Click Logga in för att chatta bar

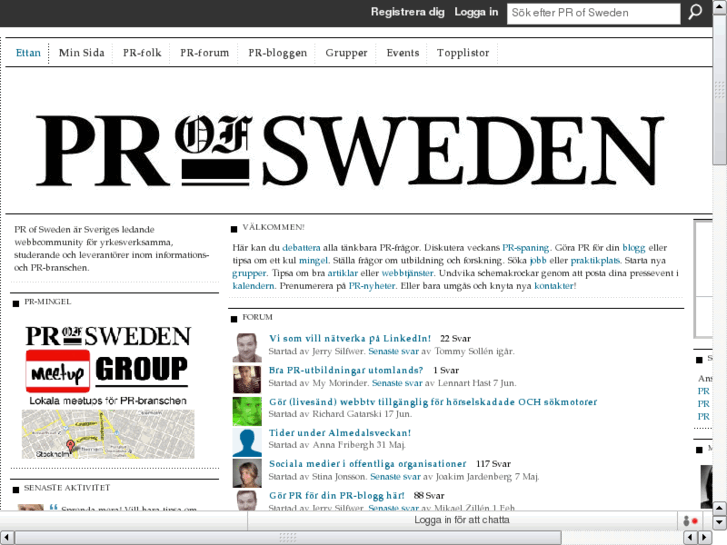462,520
